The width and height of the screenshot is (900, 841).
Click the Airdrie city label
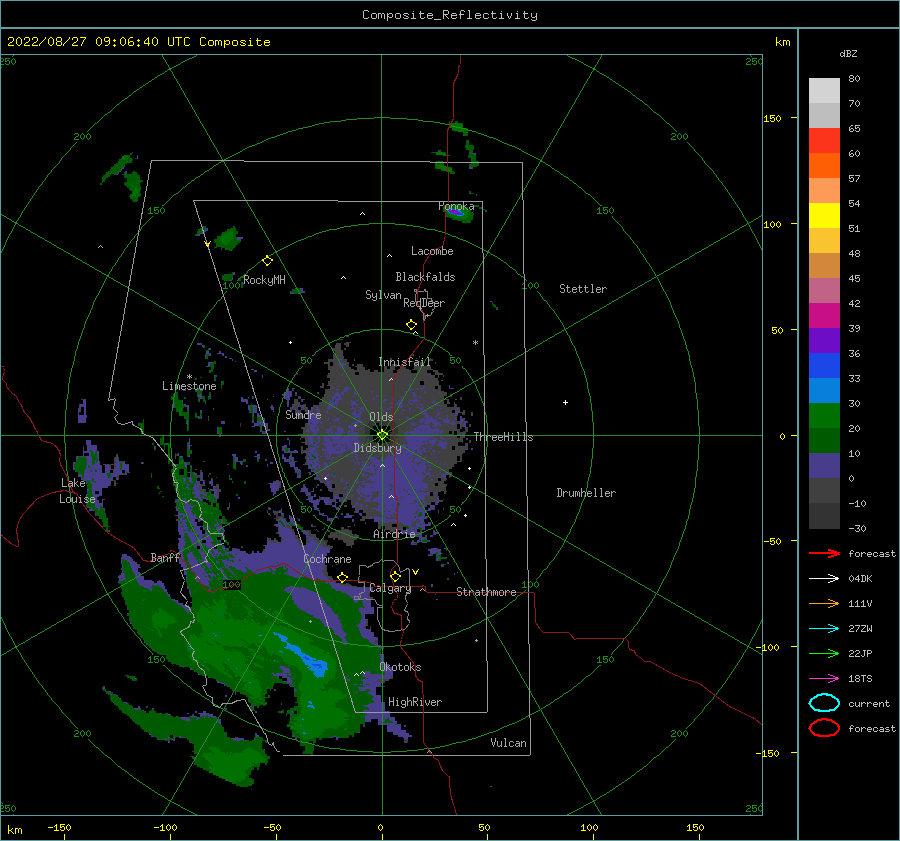pyautogui.click(x=394, y=534)
